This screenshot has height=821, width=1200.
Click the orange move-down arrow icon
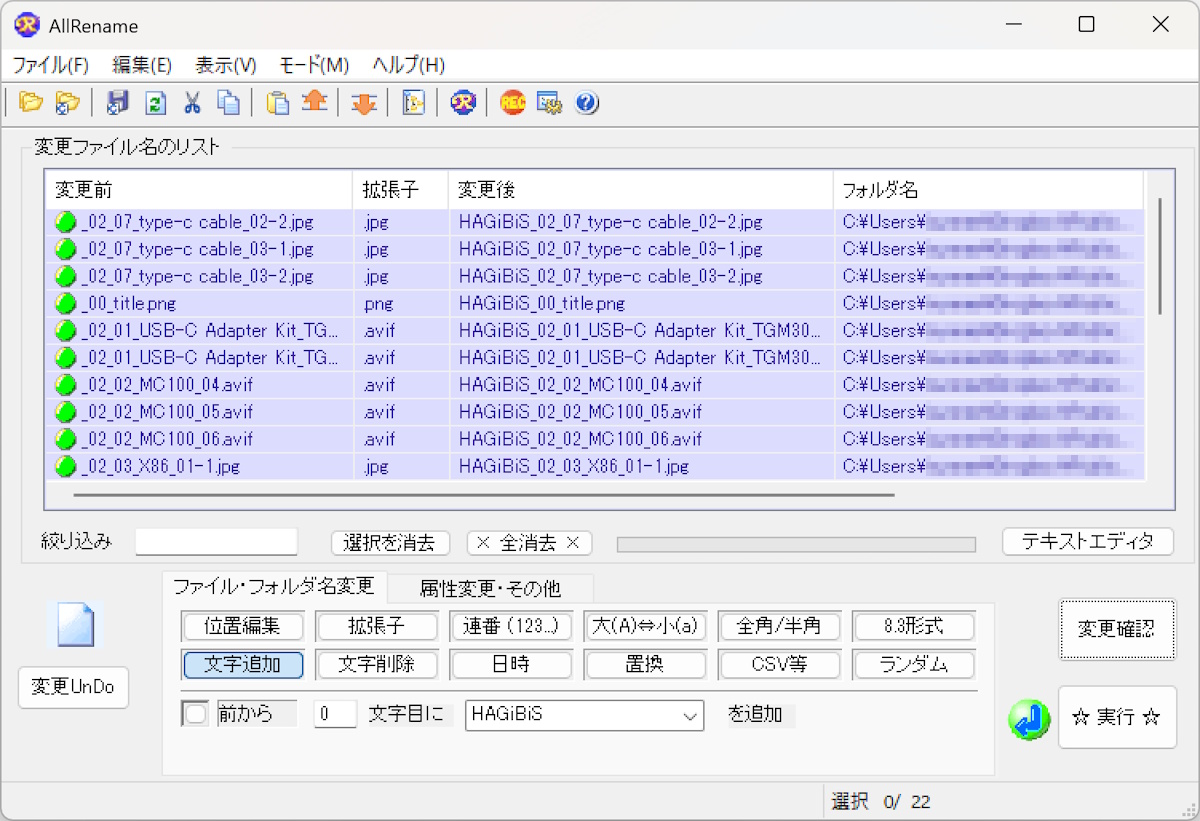pos(364,103)
